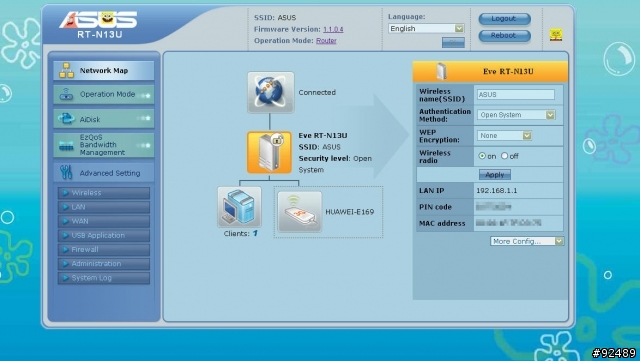Click the Logout button
The width and height of the screenshot is (640, 361).
point(504,19)
